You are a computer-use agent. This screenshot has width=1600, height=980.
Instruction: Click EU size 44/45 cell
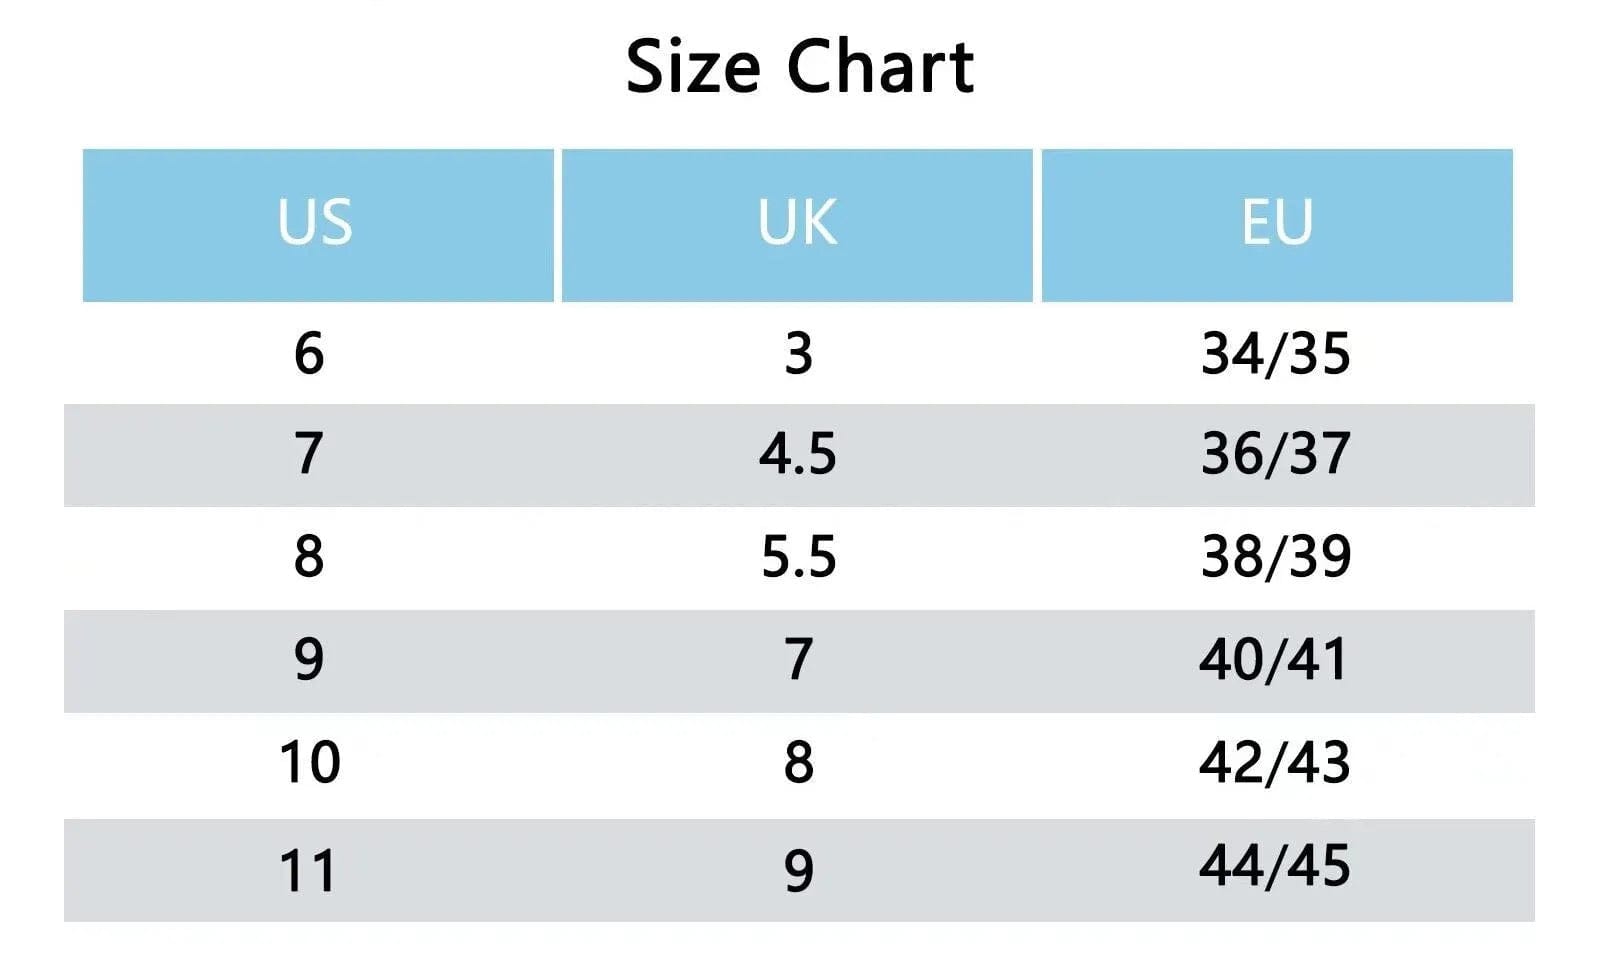[1274, 866]
